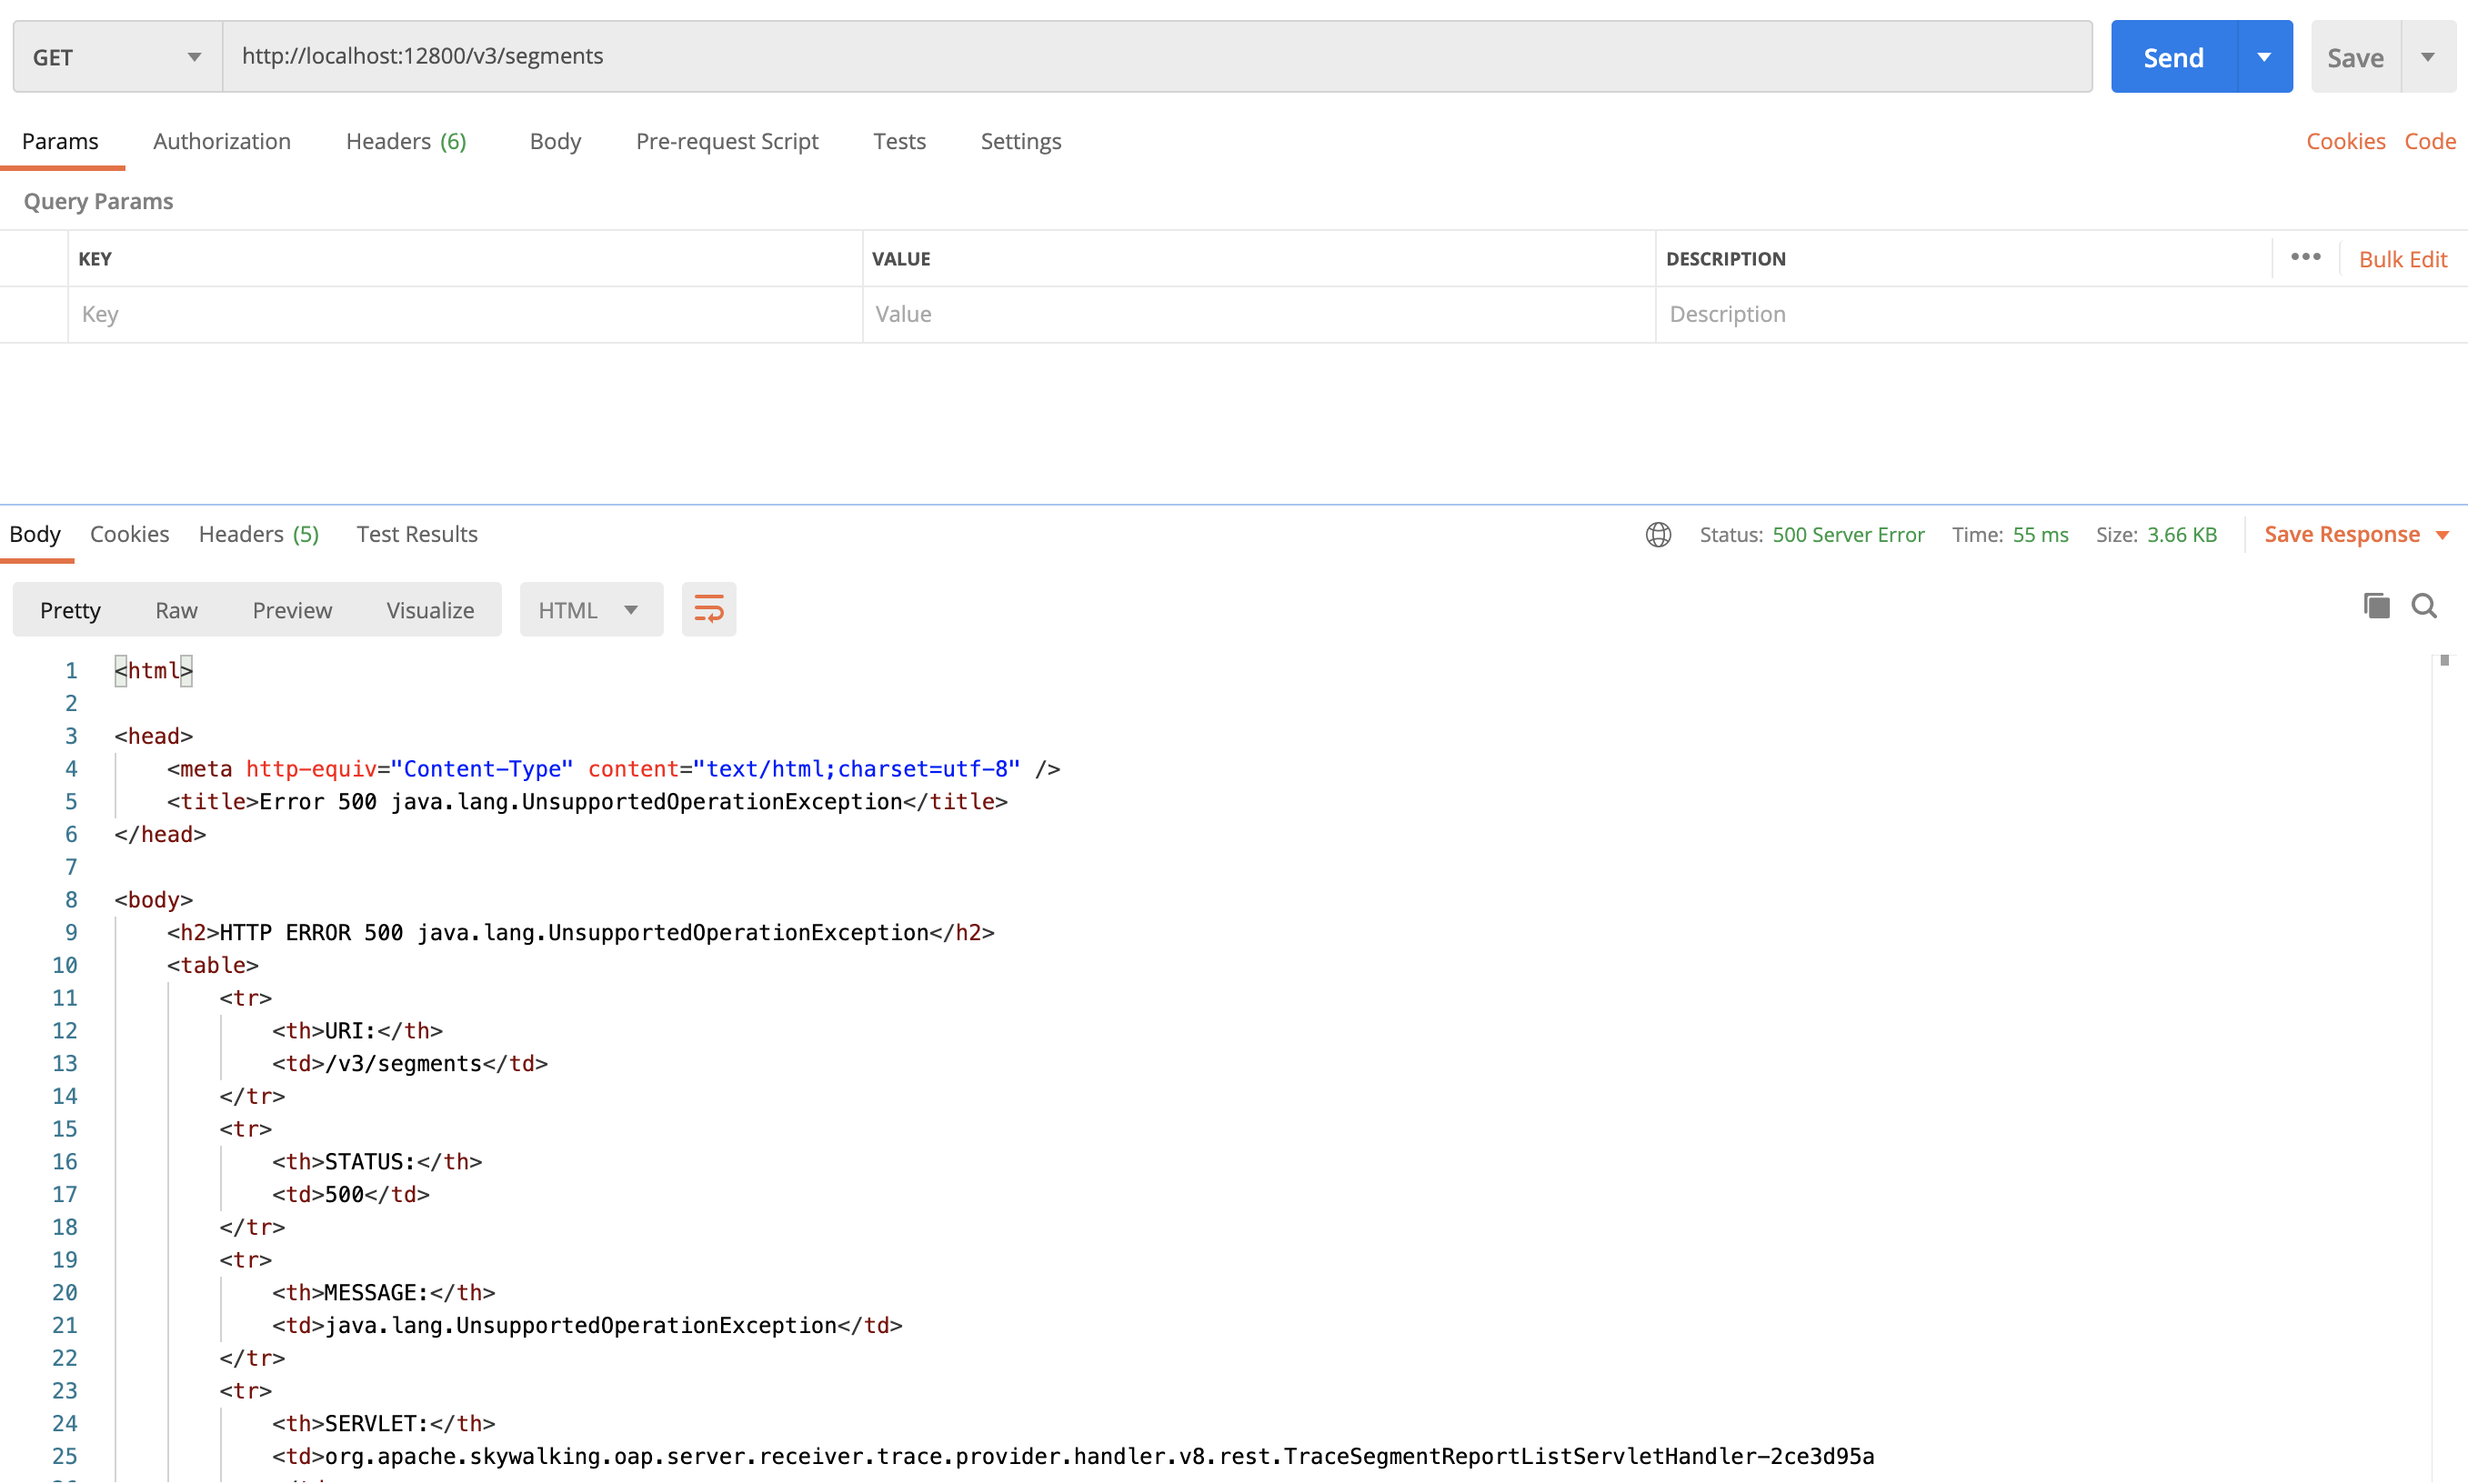Click the query param Key input field
The image size is (2468, 1484).
pos(465,314)
